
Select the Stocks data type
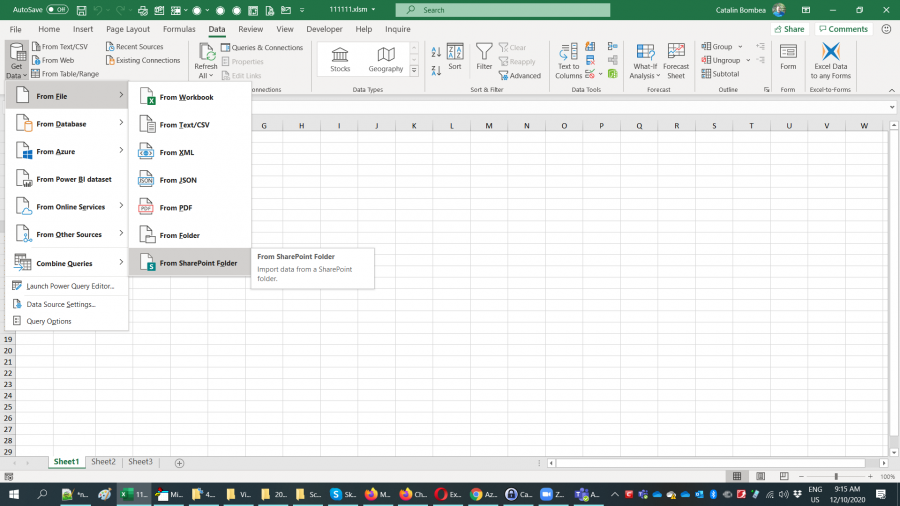click(340, 60)
